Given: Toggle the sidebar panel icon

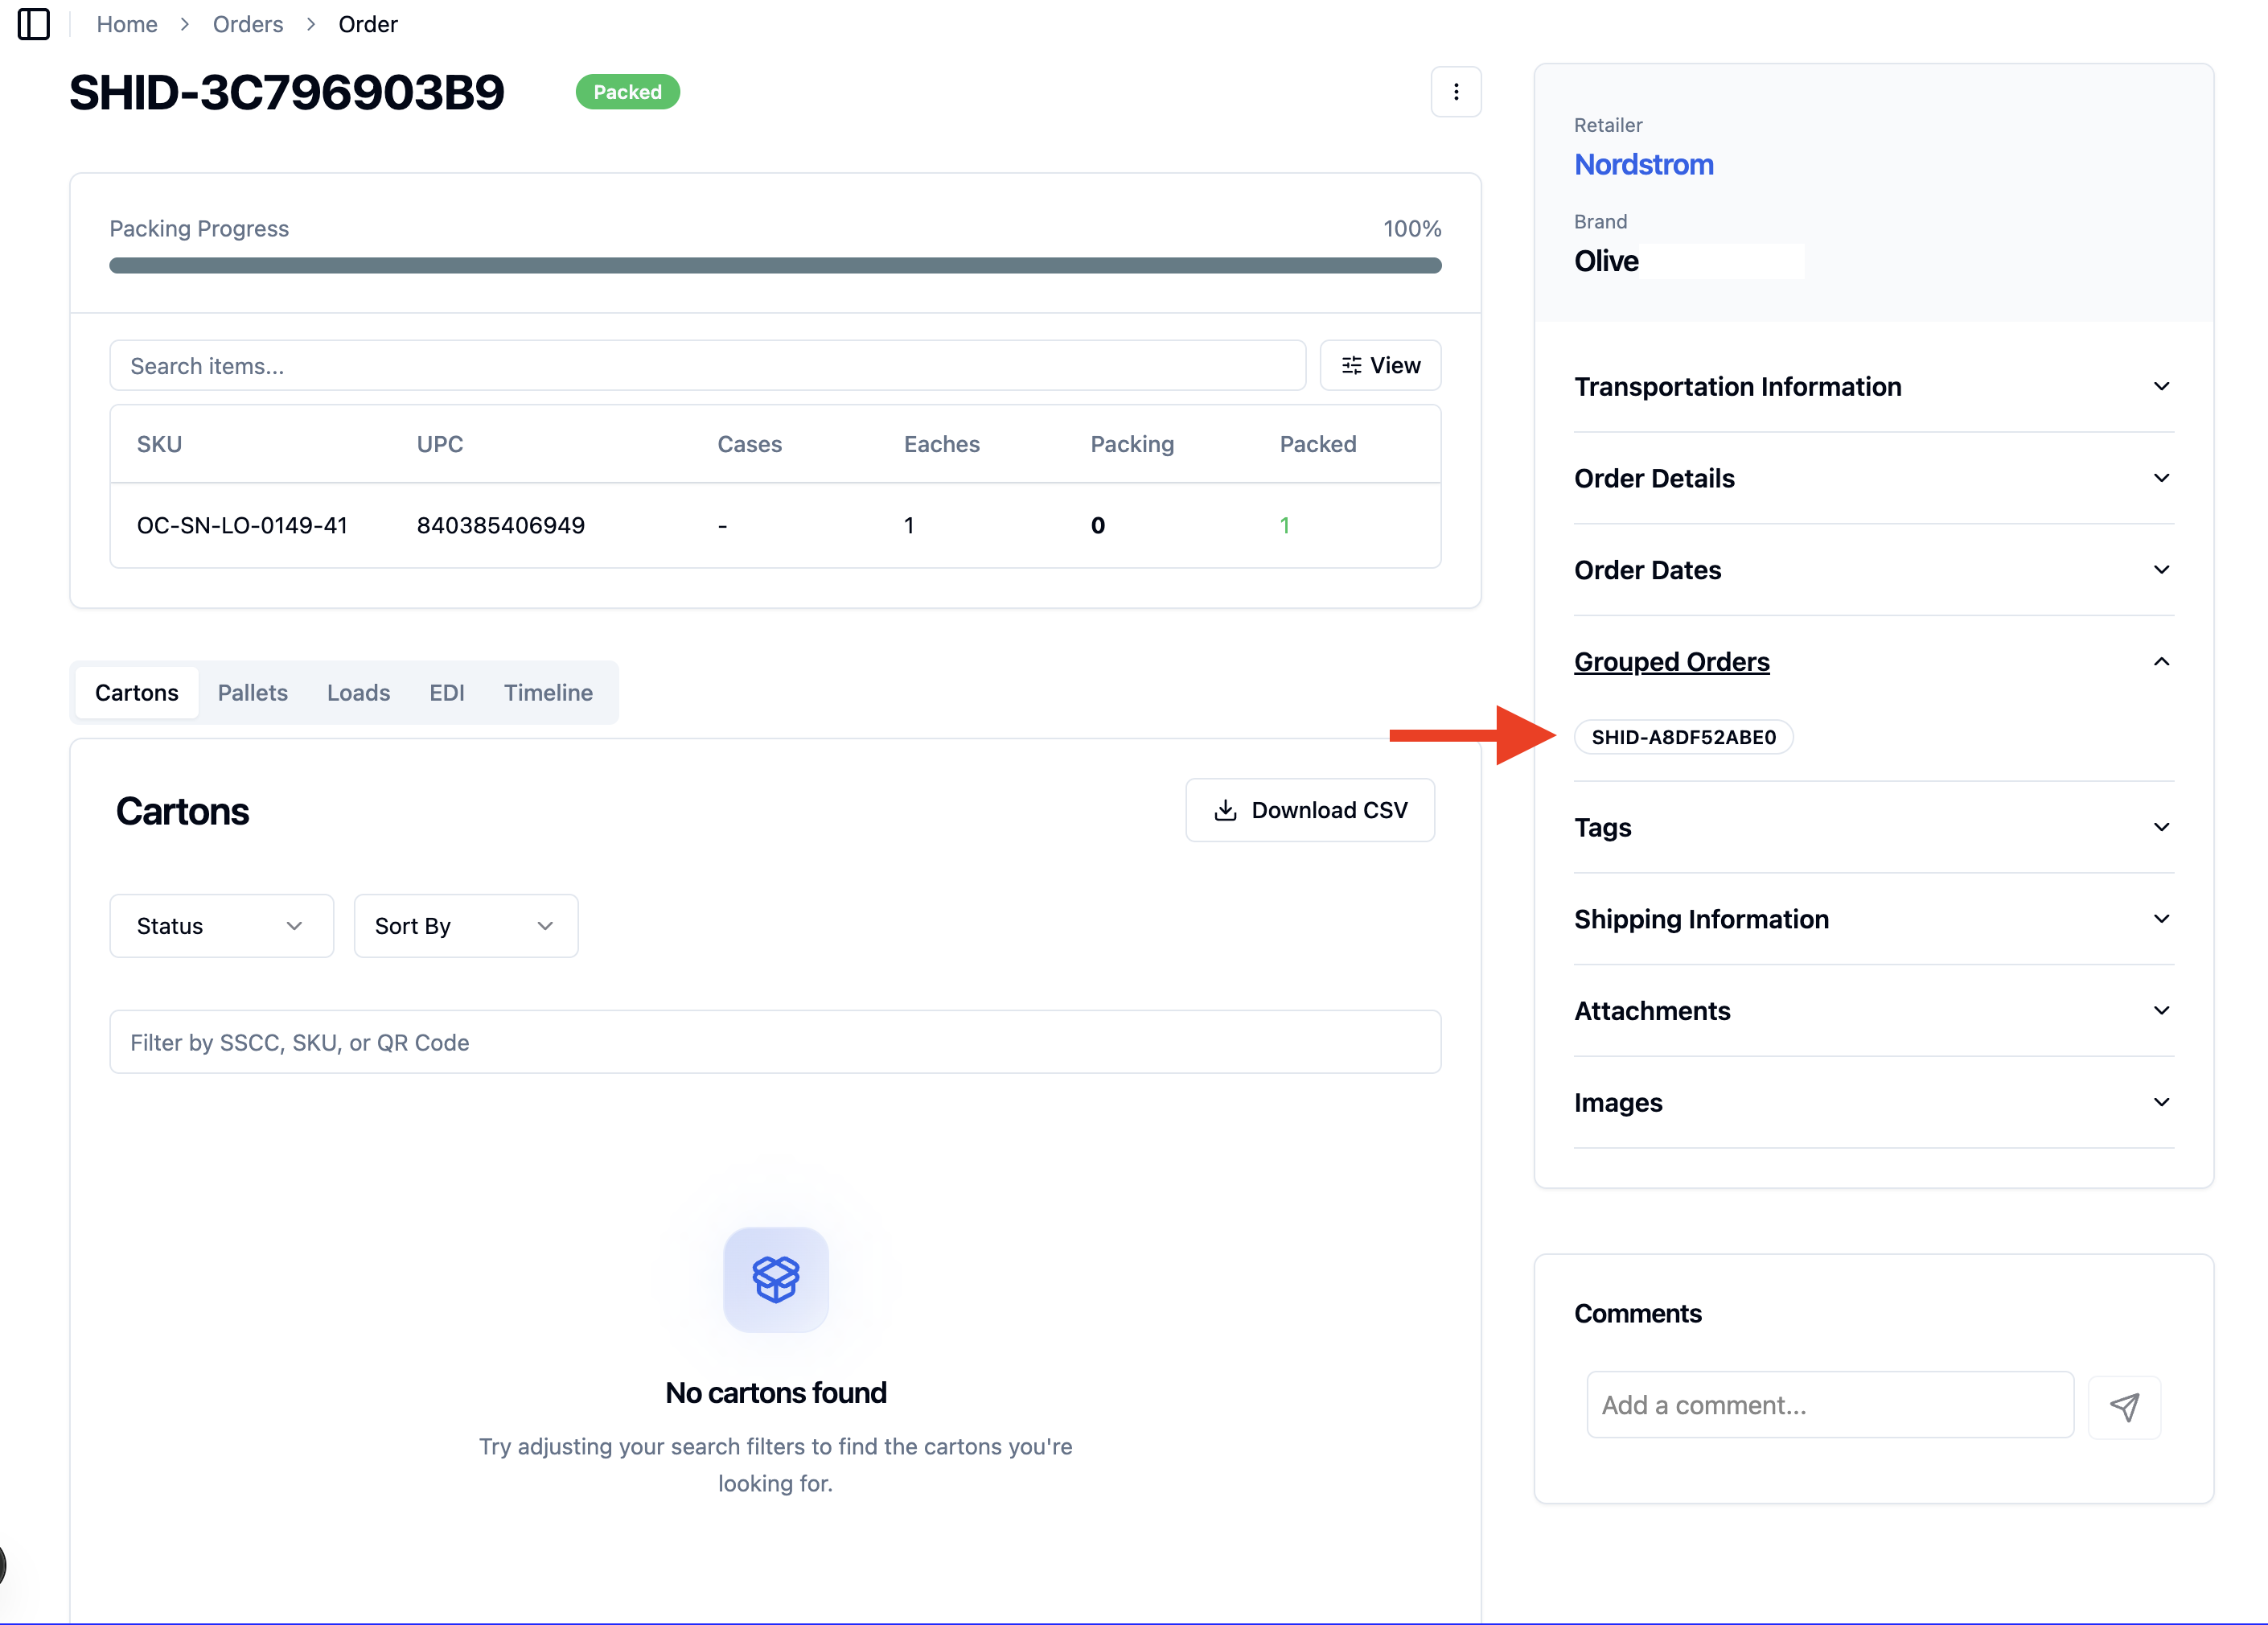Looking at the screenshot, I should click(34, 23).
